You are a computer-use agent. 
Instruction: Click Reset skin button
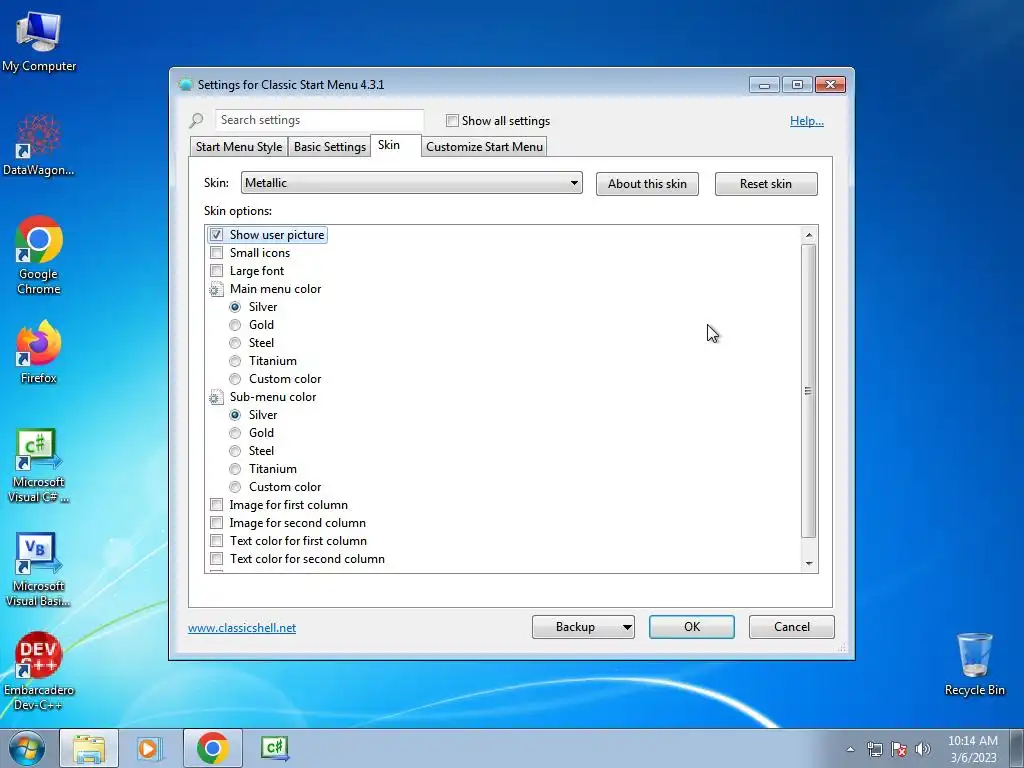(x=766, y=184)
